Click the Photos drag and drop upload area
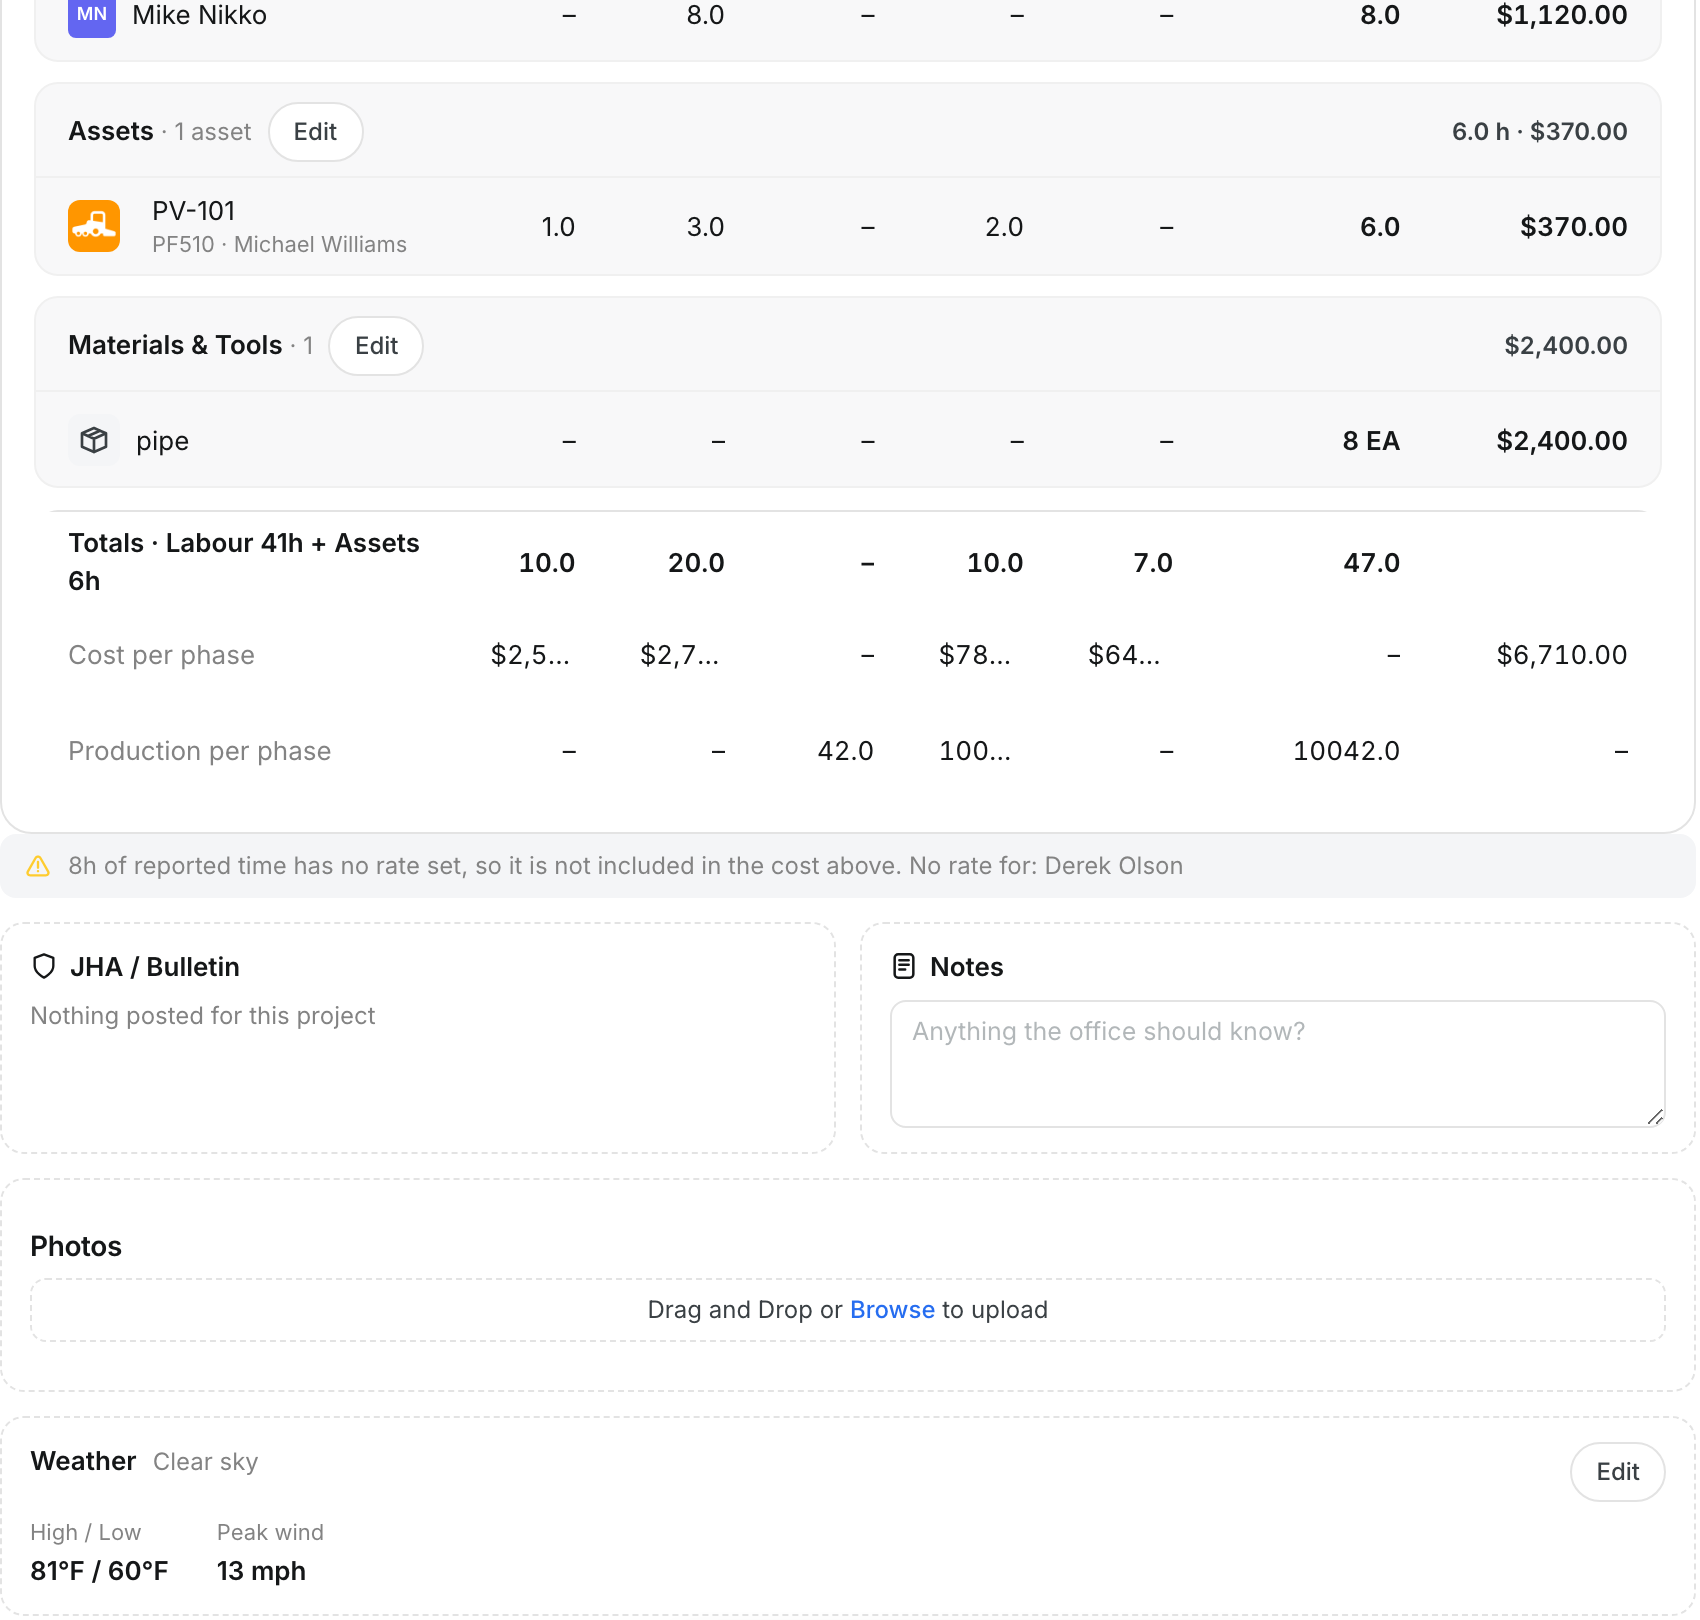 848,1310
